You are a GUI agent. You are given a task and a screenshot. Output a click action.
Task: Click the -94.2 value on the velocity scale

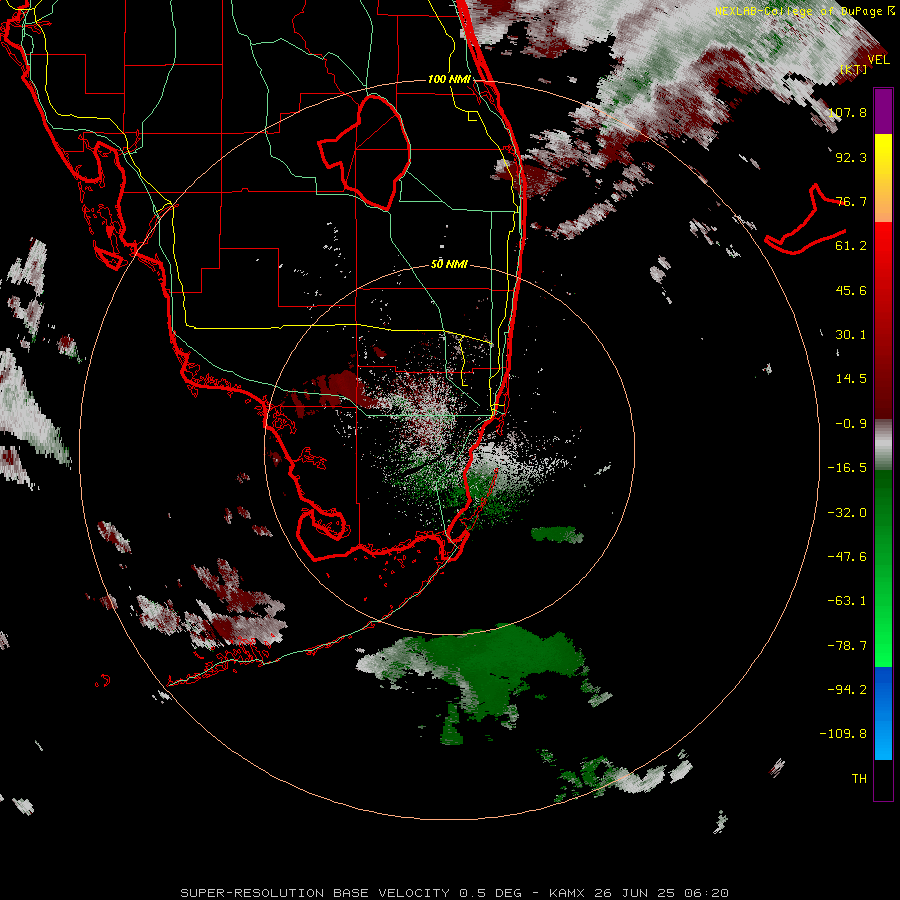[847, 690]
